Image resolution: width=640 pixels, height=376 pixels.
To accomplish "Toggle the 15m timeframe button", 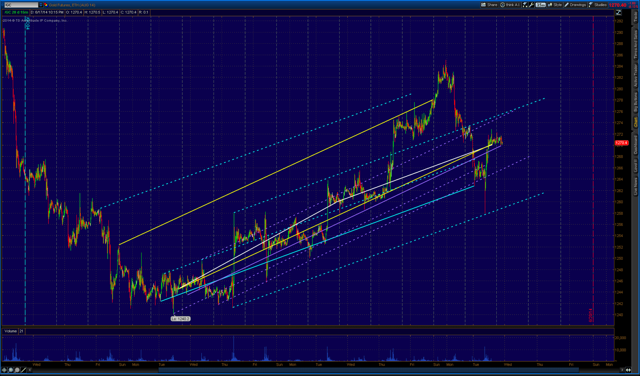I will 541,5.
